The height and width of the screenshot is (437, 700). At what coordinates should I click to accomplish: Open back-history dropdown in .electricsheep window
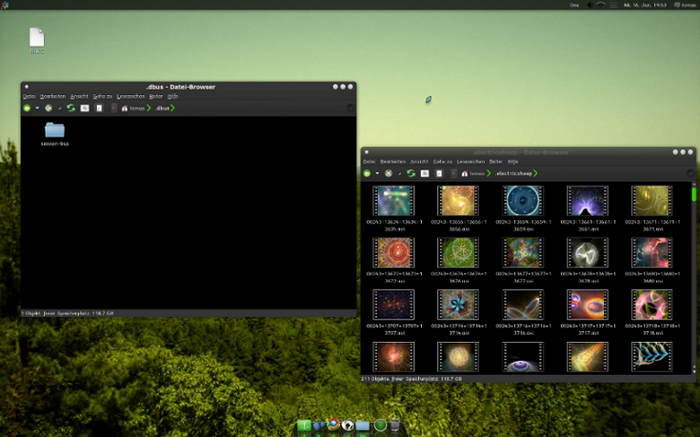tap(377, 173)
